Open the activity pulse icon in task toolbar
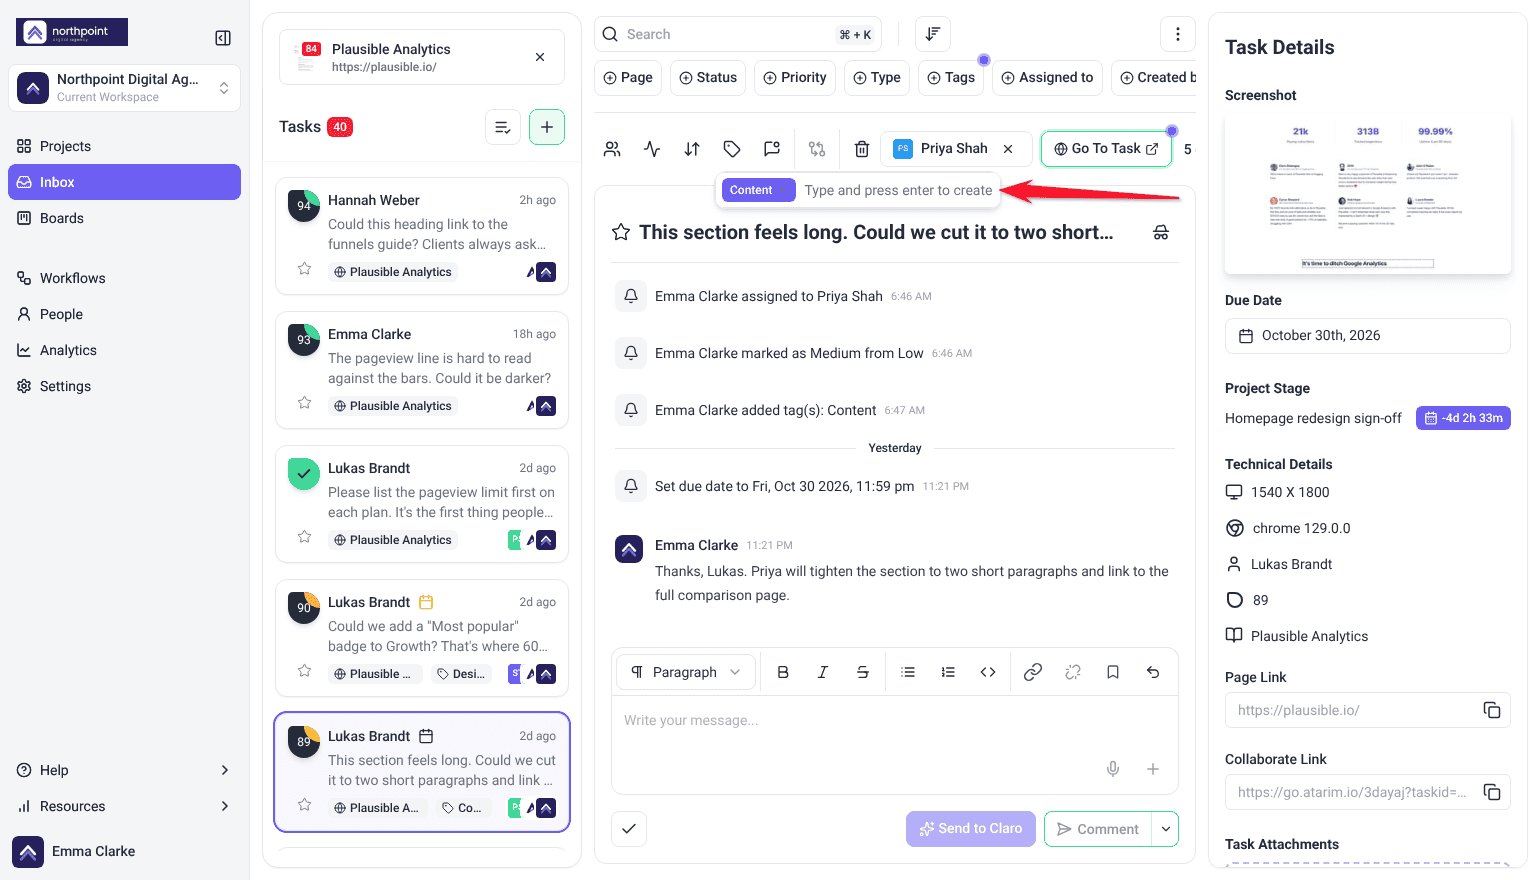 [652, 149]
